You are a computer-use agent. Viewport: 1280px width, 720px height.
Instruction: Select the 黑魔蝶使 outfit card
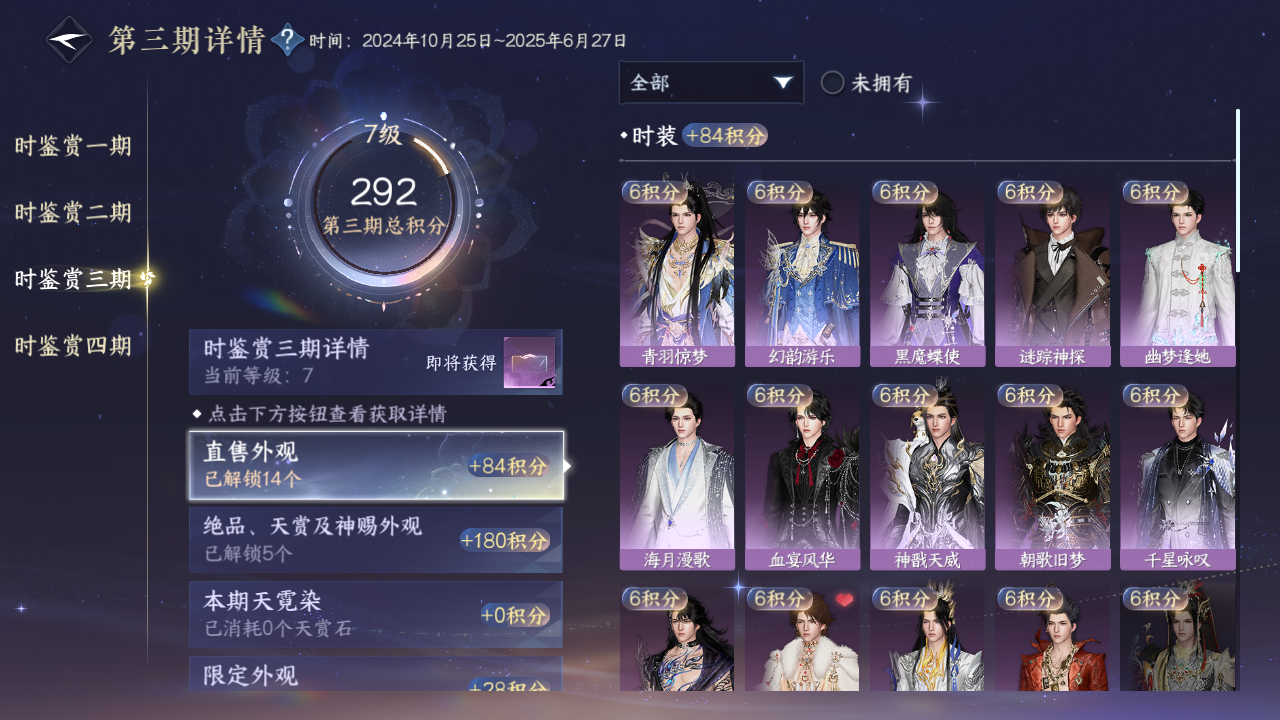[927, 273]
